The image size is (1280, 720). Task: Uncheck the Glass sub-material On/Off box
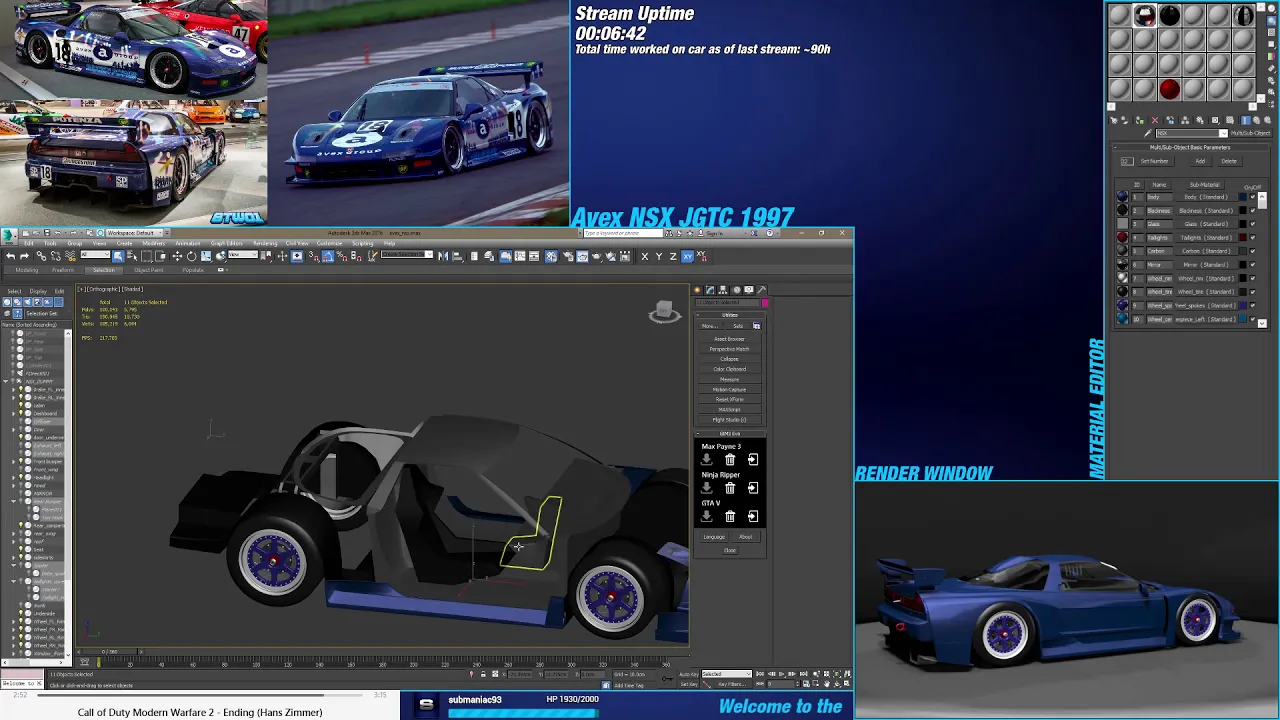[1253, 224]
